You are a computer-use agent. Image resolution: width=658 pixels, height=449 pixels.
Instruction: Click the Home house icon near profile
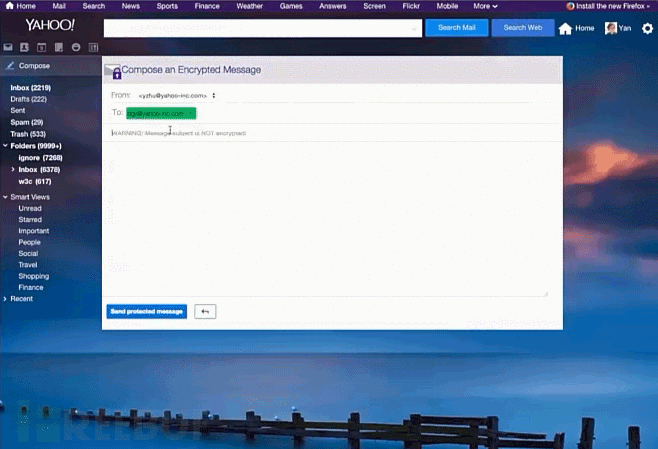(x=565, y=28)
